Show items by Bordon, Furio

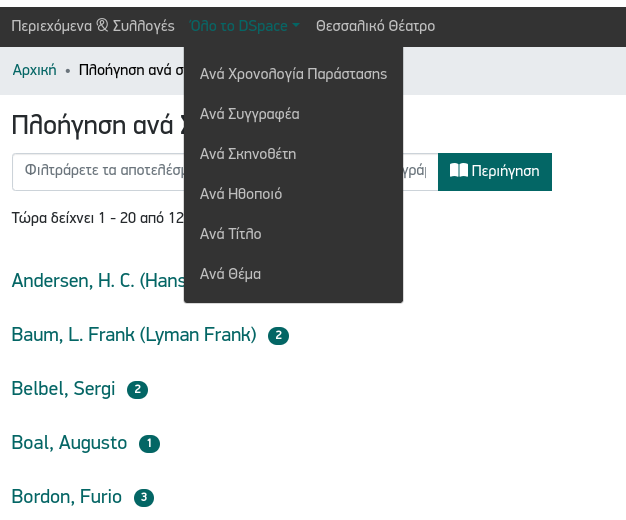(66, 497)
